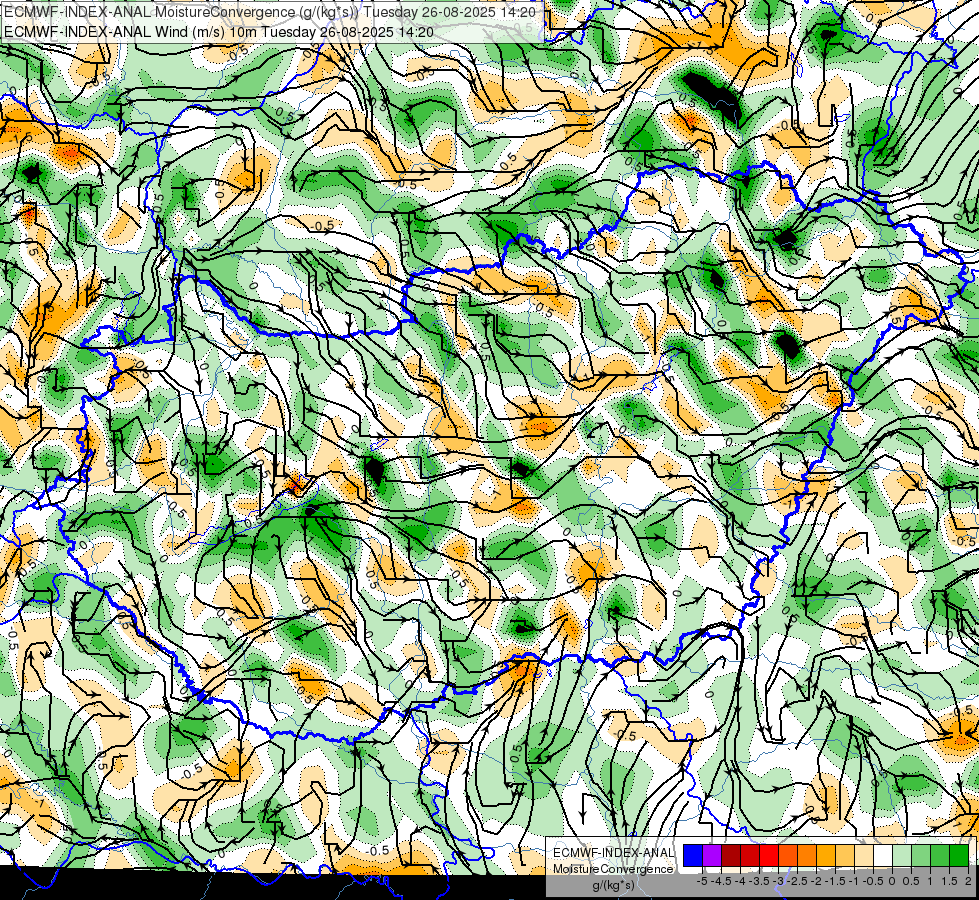The image size is (979, 900).
Task: Click the -3.5 tick label on legend
Action: click(x=760, y=881)
